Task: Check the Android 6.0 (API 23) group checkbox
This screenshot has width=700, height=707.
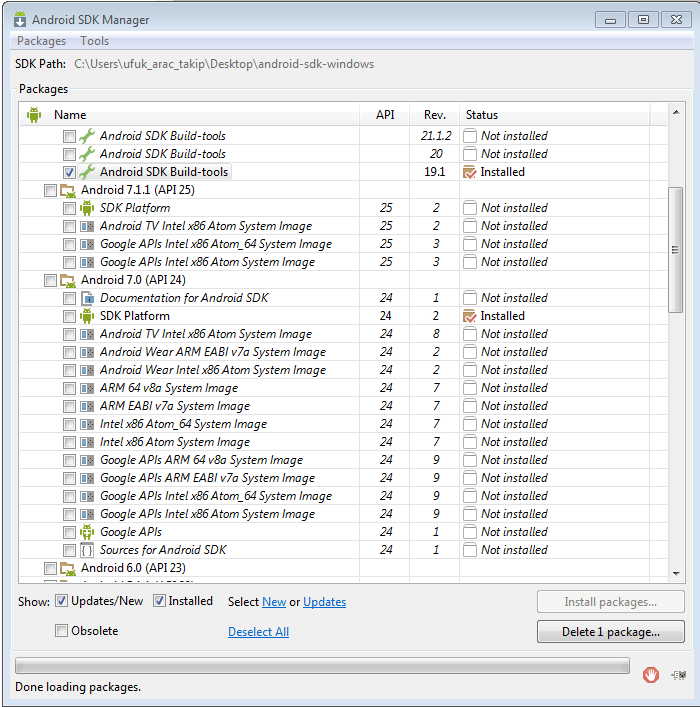Action: pyautogui.click(x=50, y=569)
